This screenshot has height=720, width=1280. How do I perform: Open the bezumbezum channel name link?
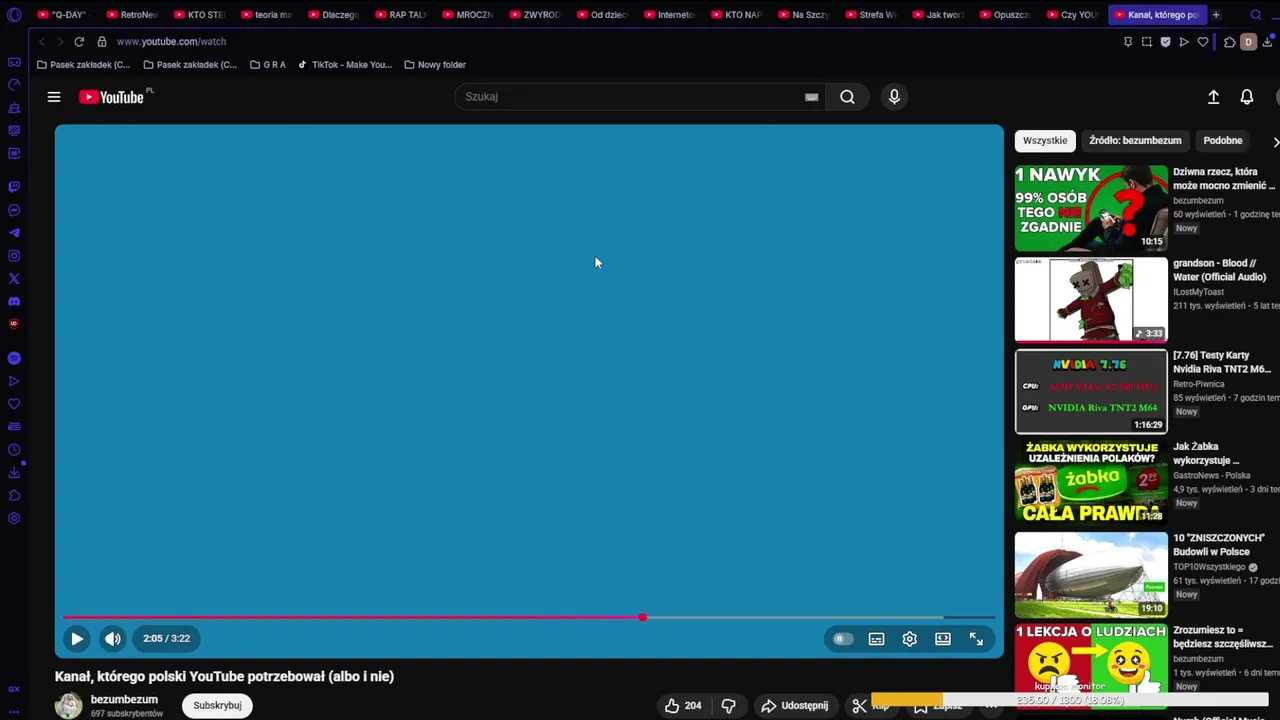(124, 699)
